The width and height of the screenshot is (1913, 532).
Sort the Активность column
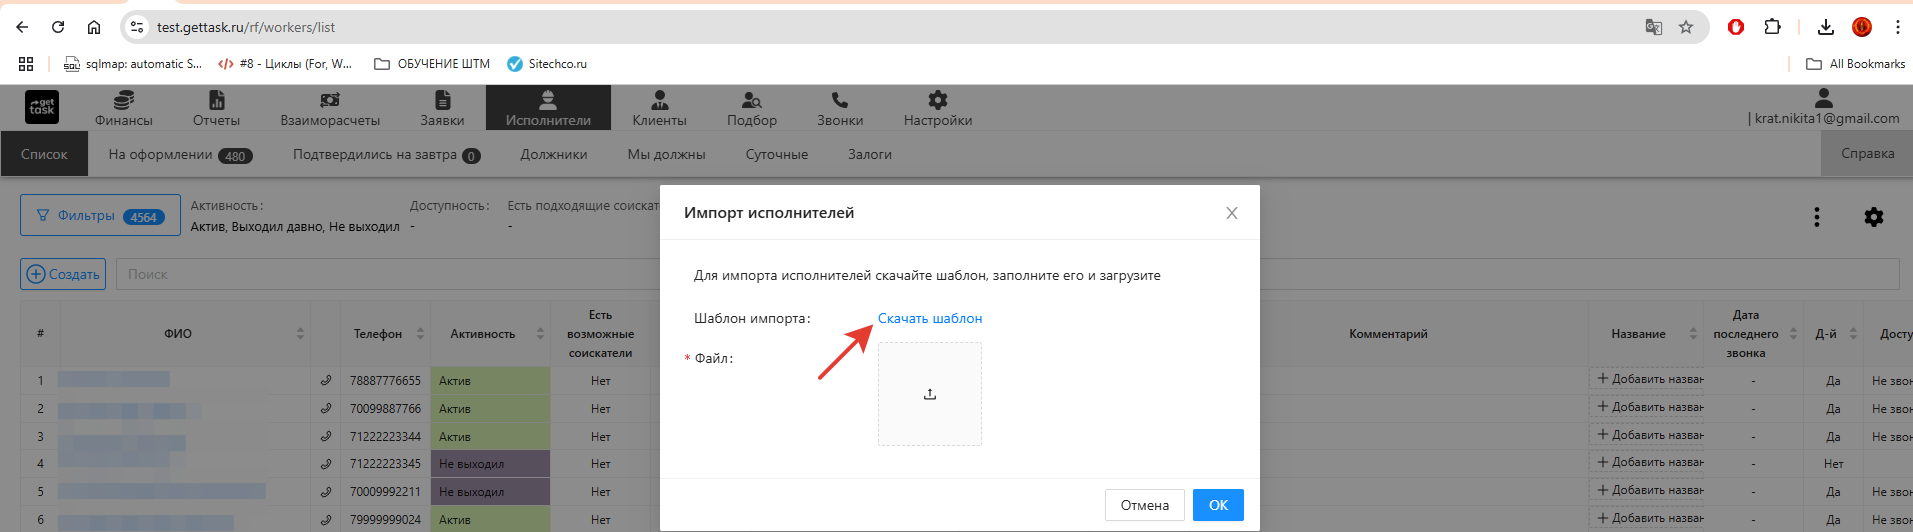pos(540,334)
